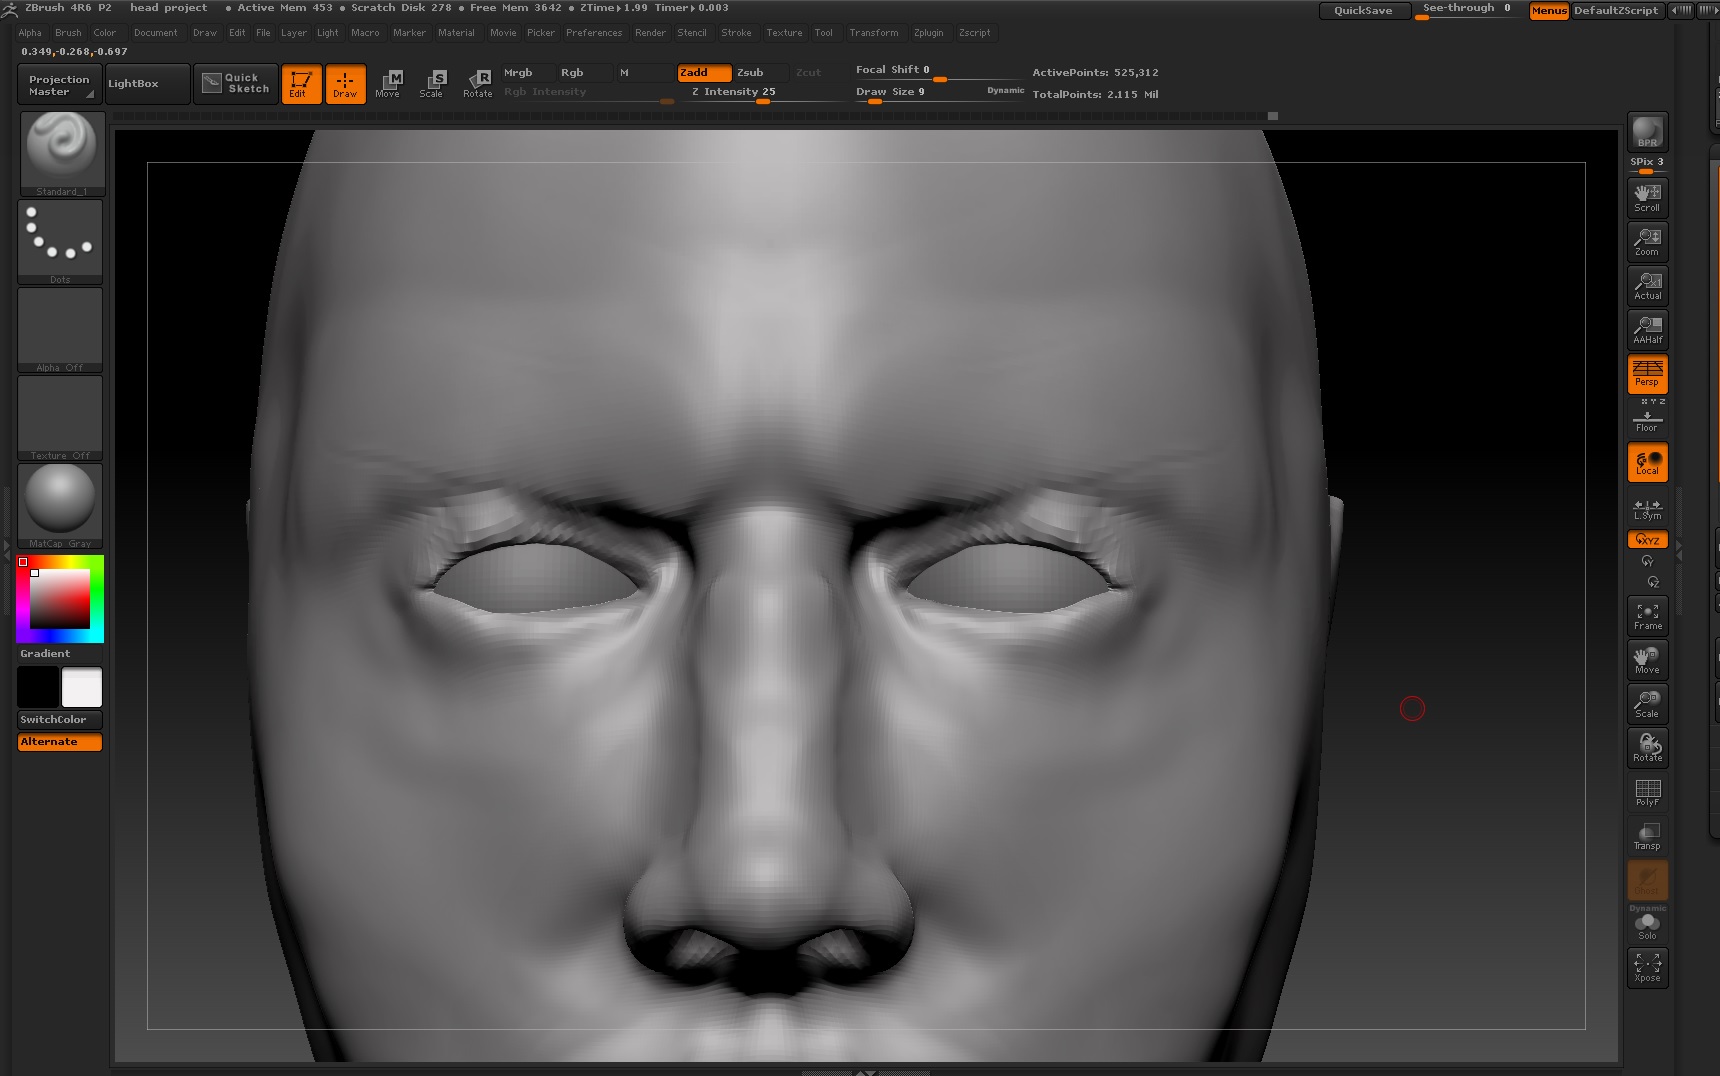
Task: Open LightBox browser
Action: (135, 83)
